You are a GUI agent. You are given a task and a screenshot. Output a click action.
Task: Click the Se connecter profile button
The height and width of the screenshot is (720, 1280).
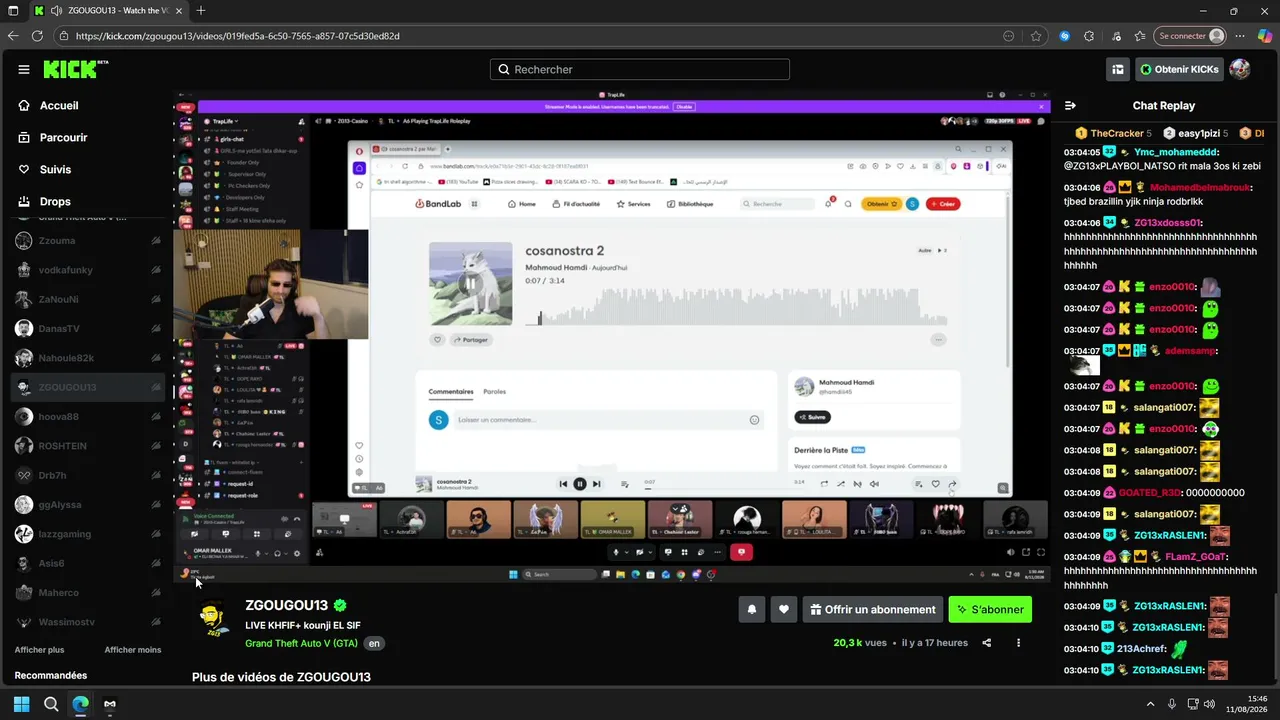[x=1190, y=36]
